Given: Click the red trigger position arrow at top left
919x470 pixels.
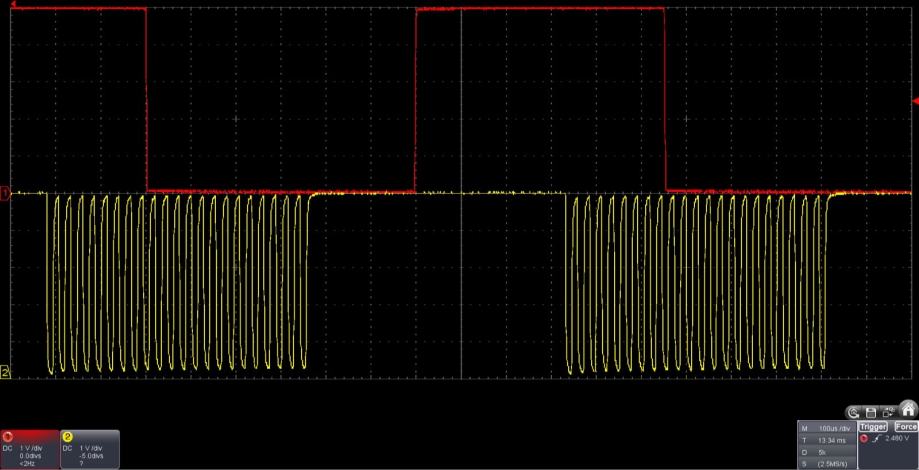Looking at the screenshot, I should point(13,4).
